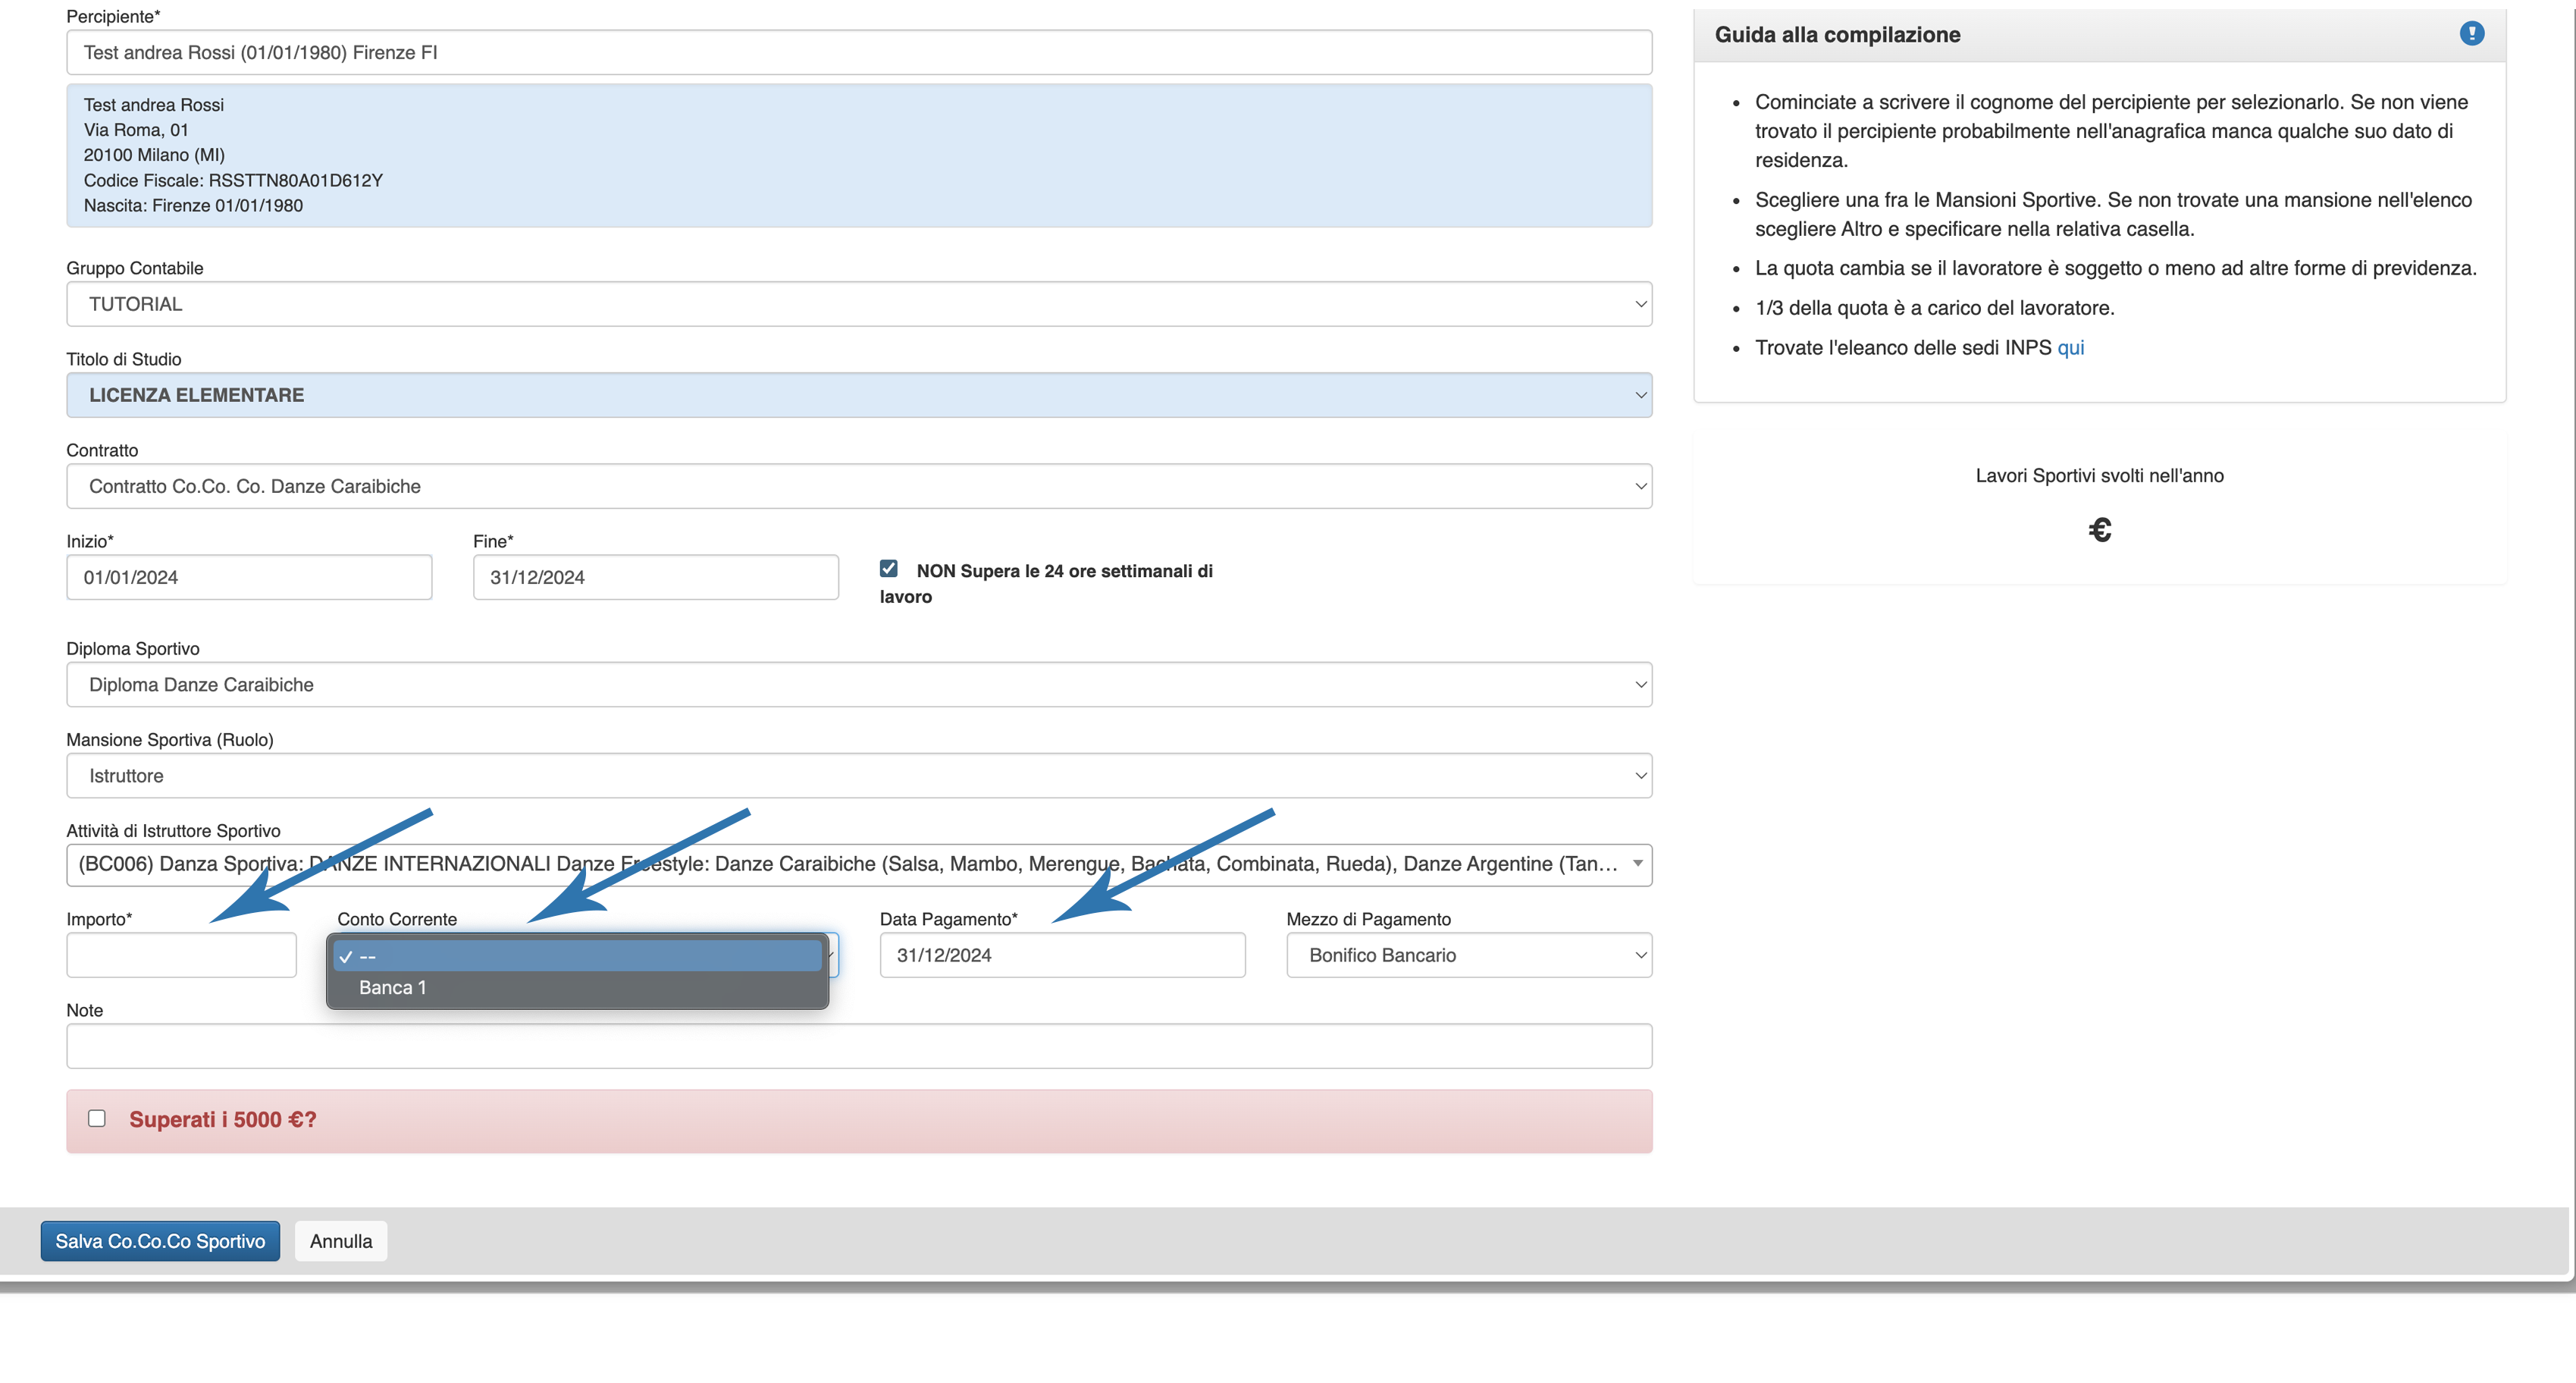
Task: Focus the Note text field
Action: click(x=858, y=1046)
